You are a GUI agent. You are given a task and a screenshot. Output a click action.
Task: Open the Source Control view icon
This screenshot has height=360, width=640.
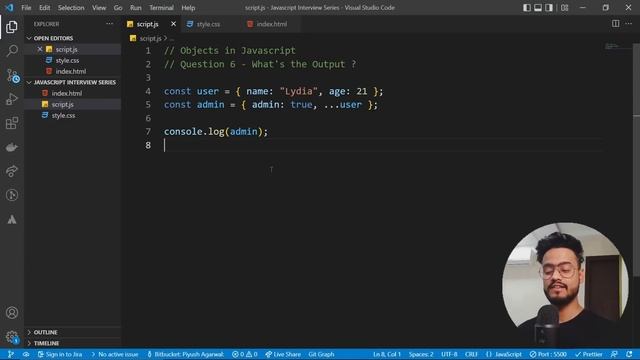click(x=13, y=76)
